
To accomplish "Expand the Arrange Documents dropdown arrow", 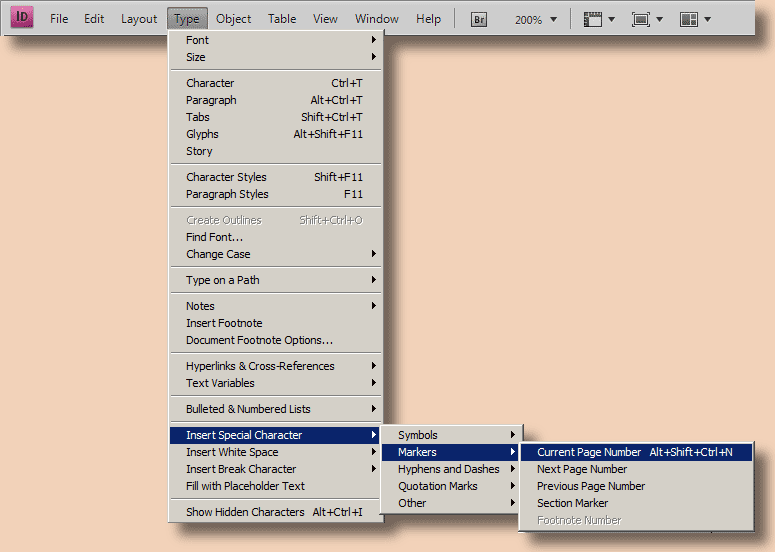I will tap(708, 19).
